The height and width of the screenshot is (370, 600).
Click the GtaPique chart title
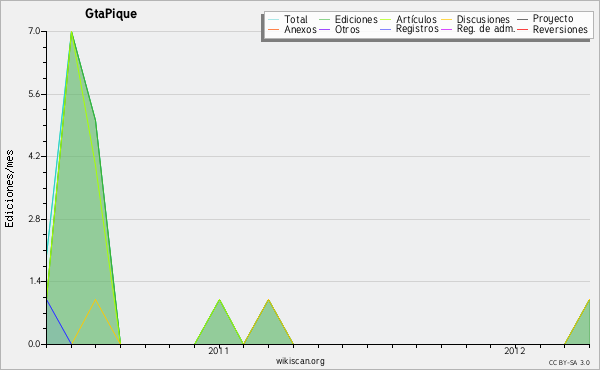(111, 14)
